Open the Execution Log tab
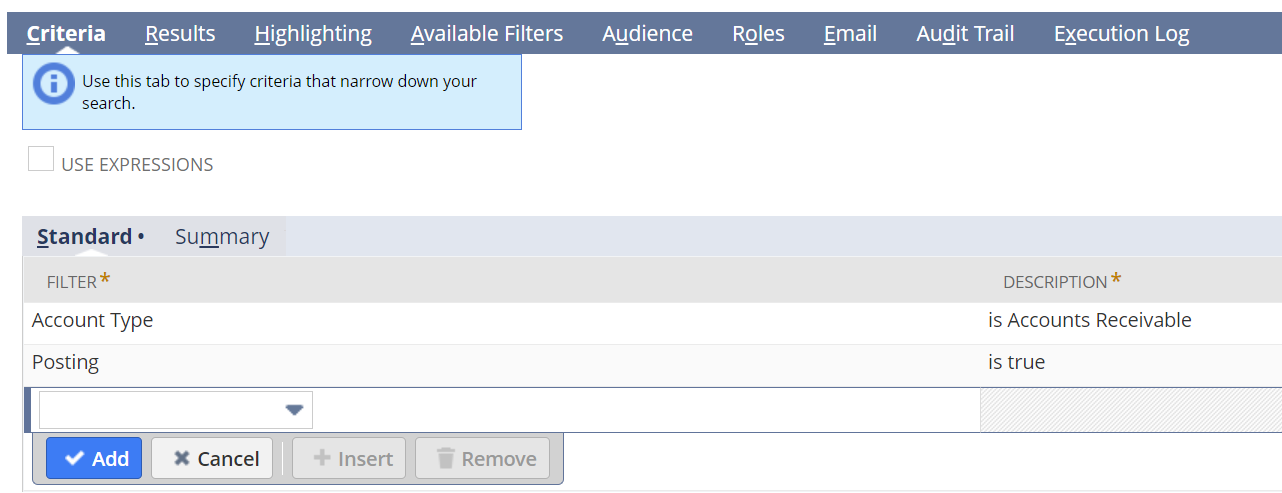The width and height of the screenshot is (1282, 493). pos(1121,34)
